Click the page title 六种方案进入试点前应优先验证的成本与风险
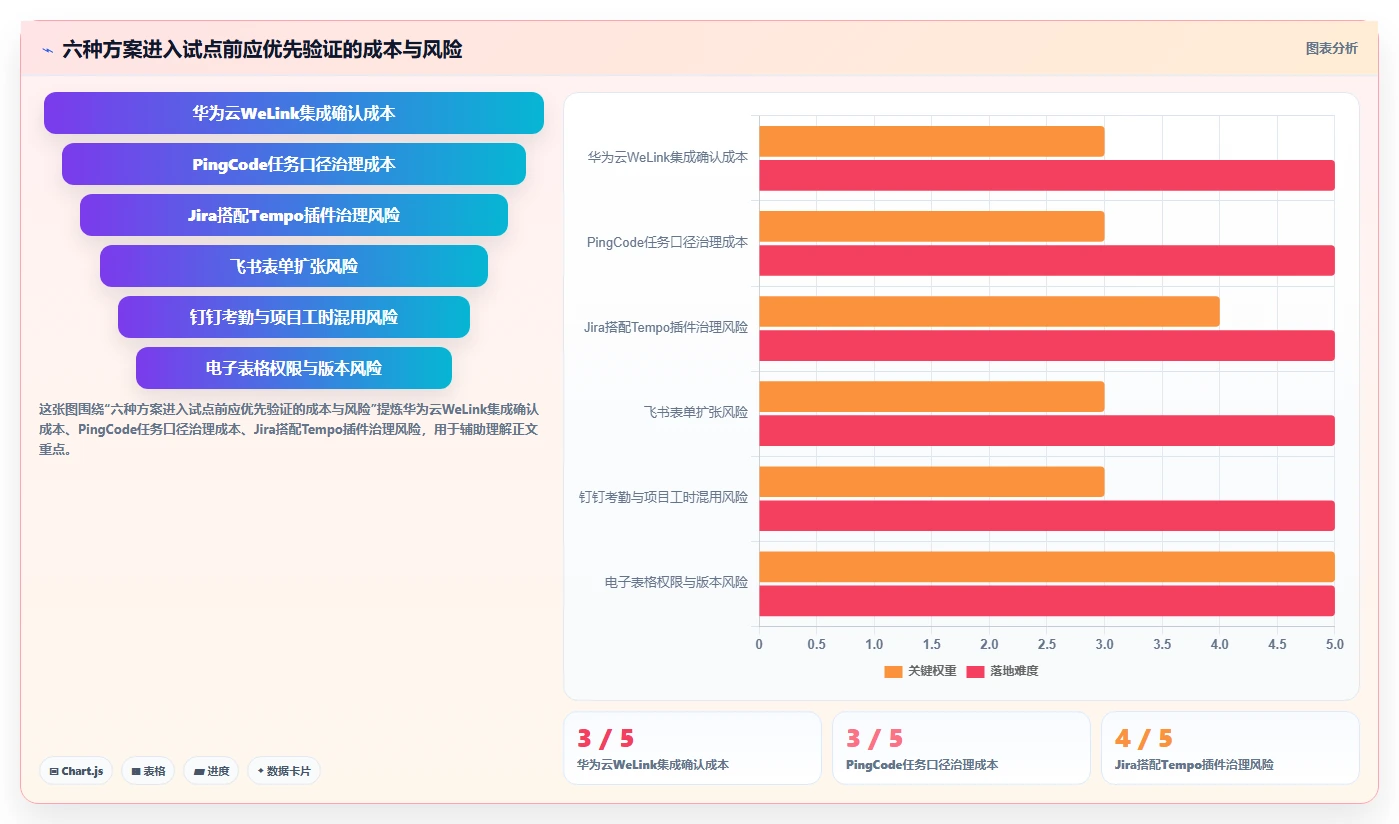The height and width of the screenshot is (824, 1399). 262,50
